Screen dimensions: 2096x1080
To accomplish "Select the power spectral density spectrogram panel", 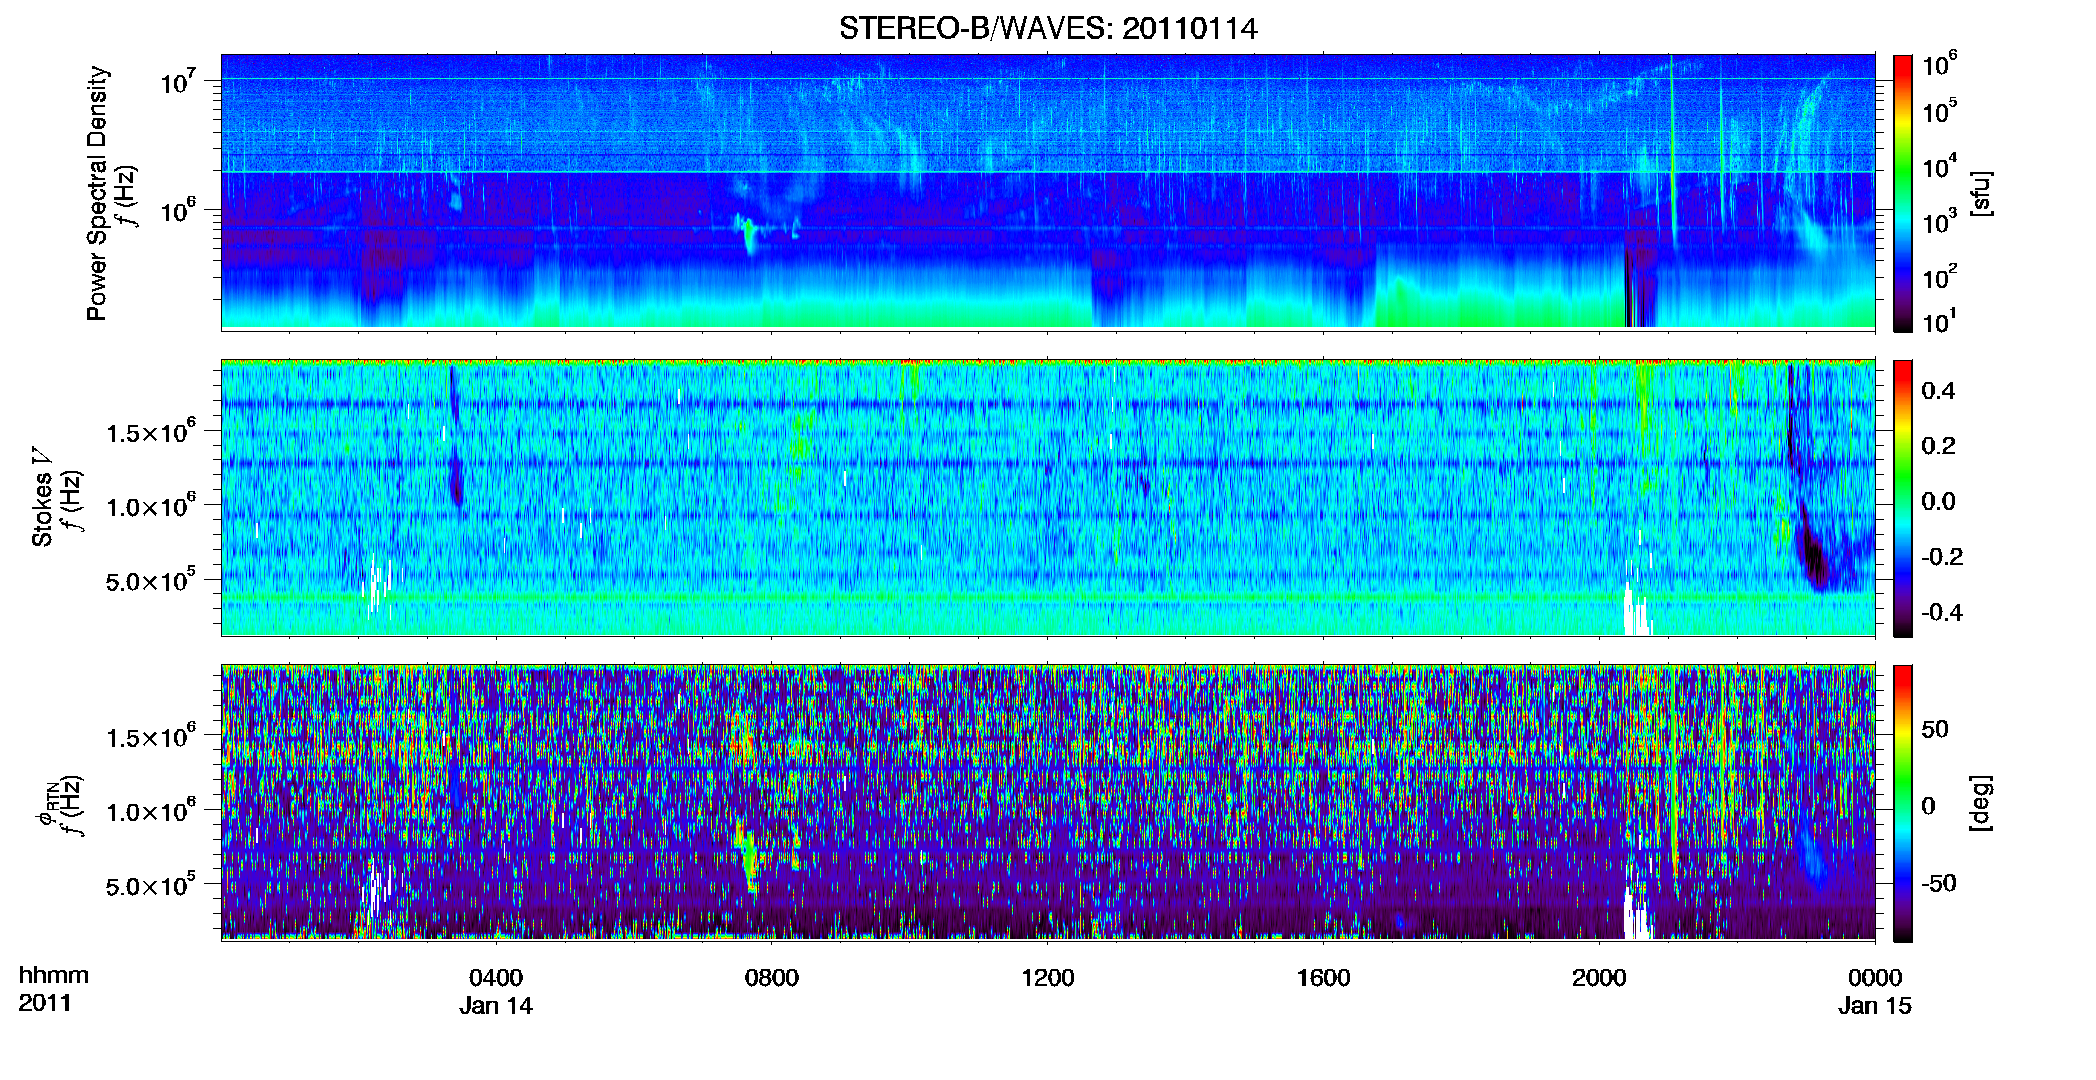I will 1048,192.
